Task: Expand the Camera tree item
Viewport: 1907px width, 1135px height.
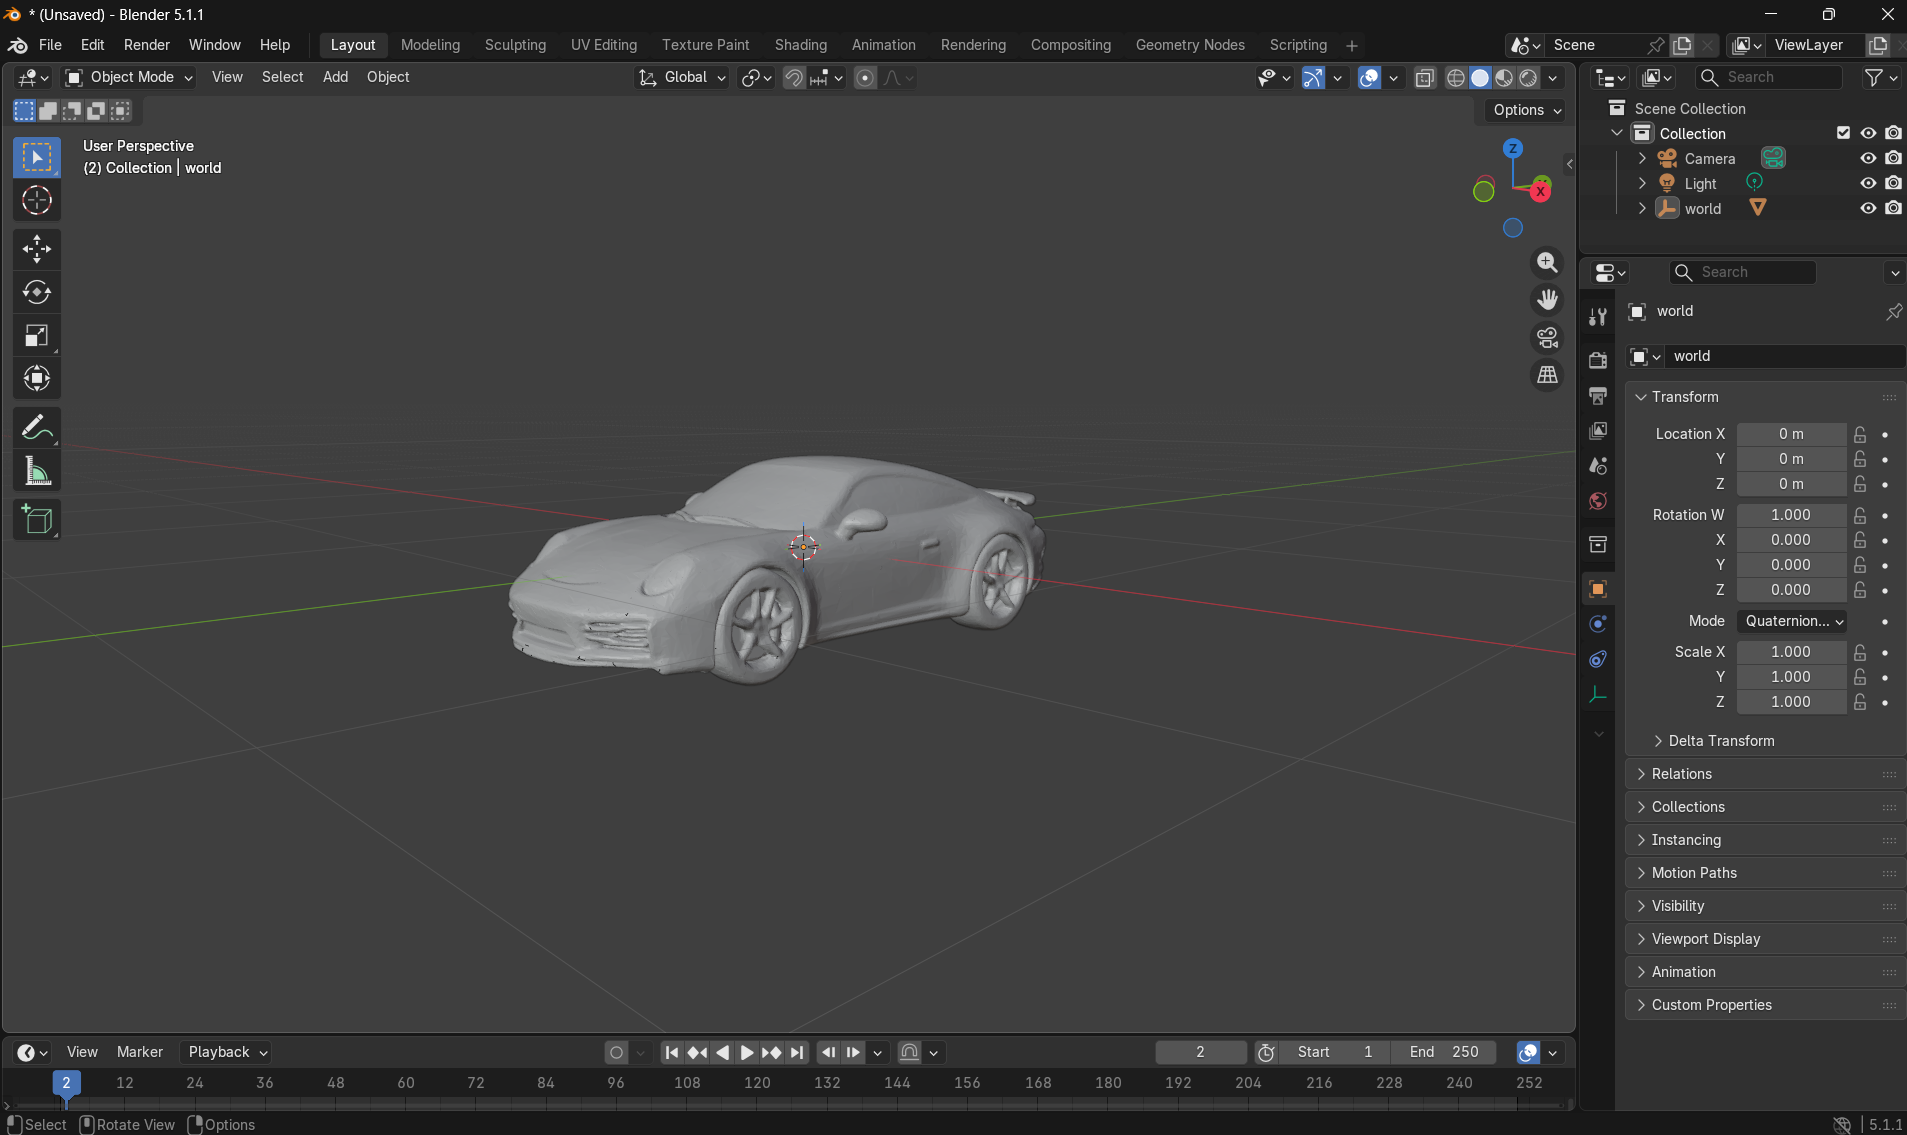Action: point(1642,158)
